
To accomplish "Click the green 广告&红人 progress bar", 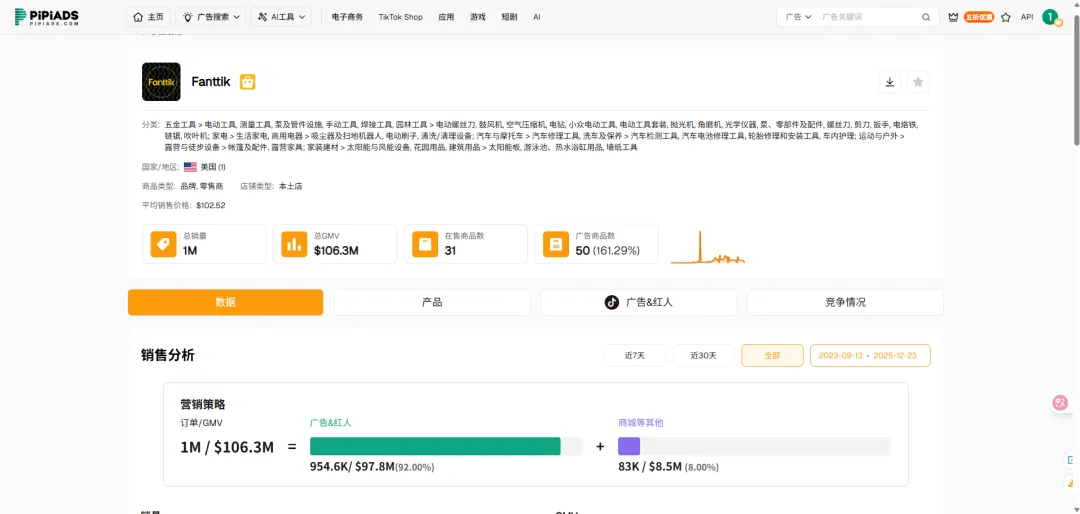I will (435, 446).
